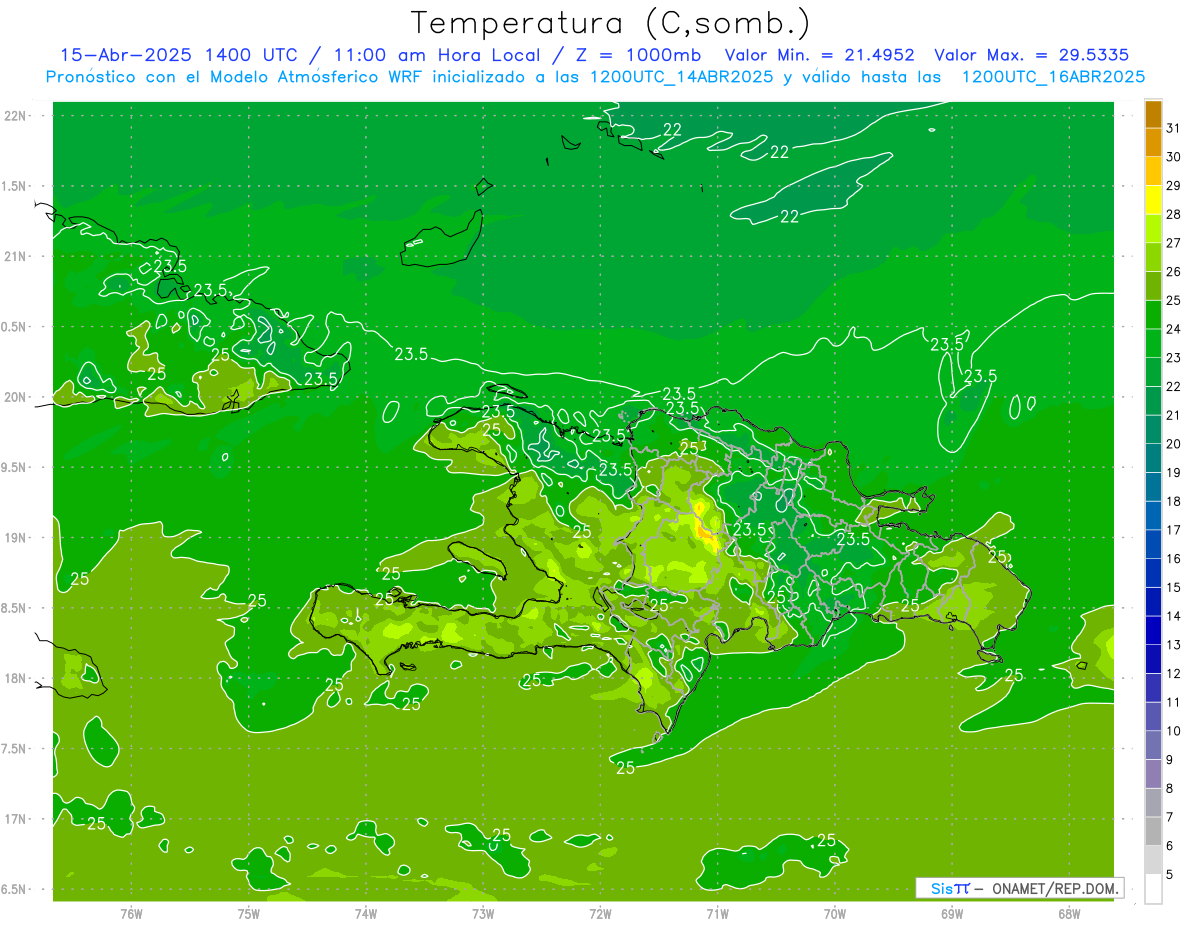The height and width of the screenshot is (927, 1200).
Task: Click the "75W" longitude axis label
Action: pyautogui.click(x=248, y=912)
